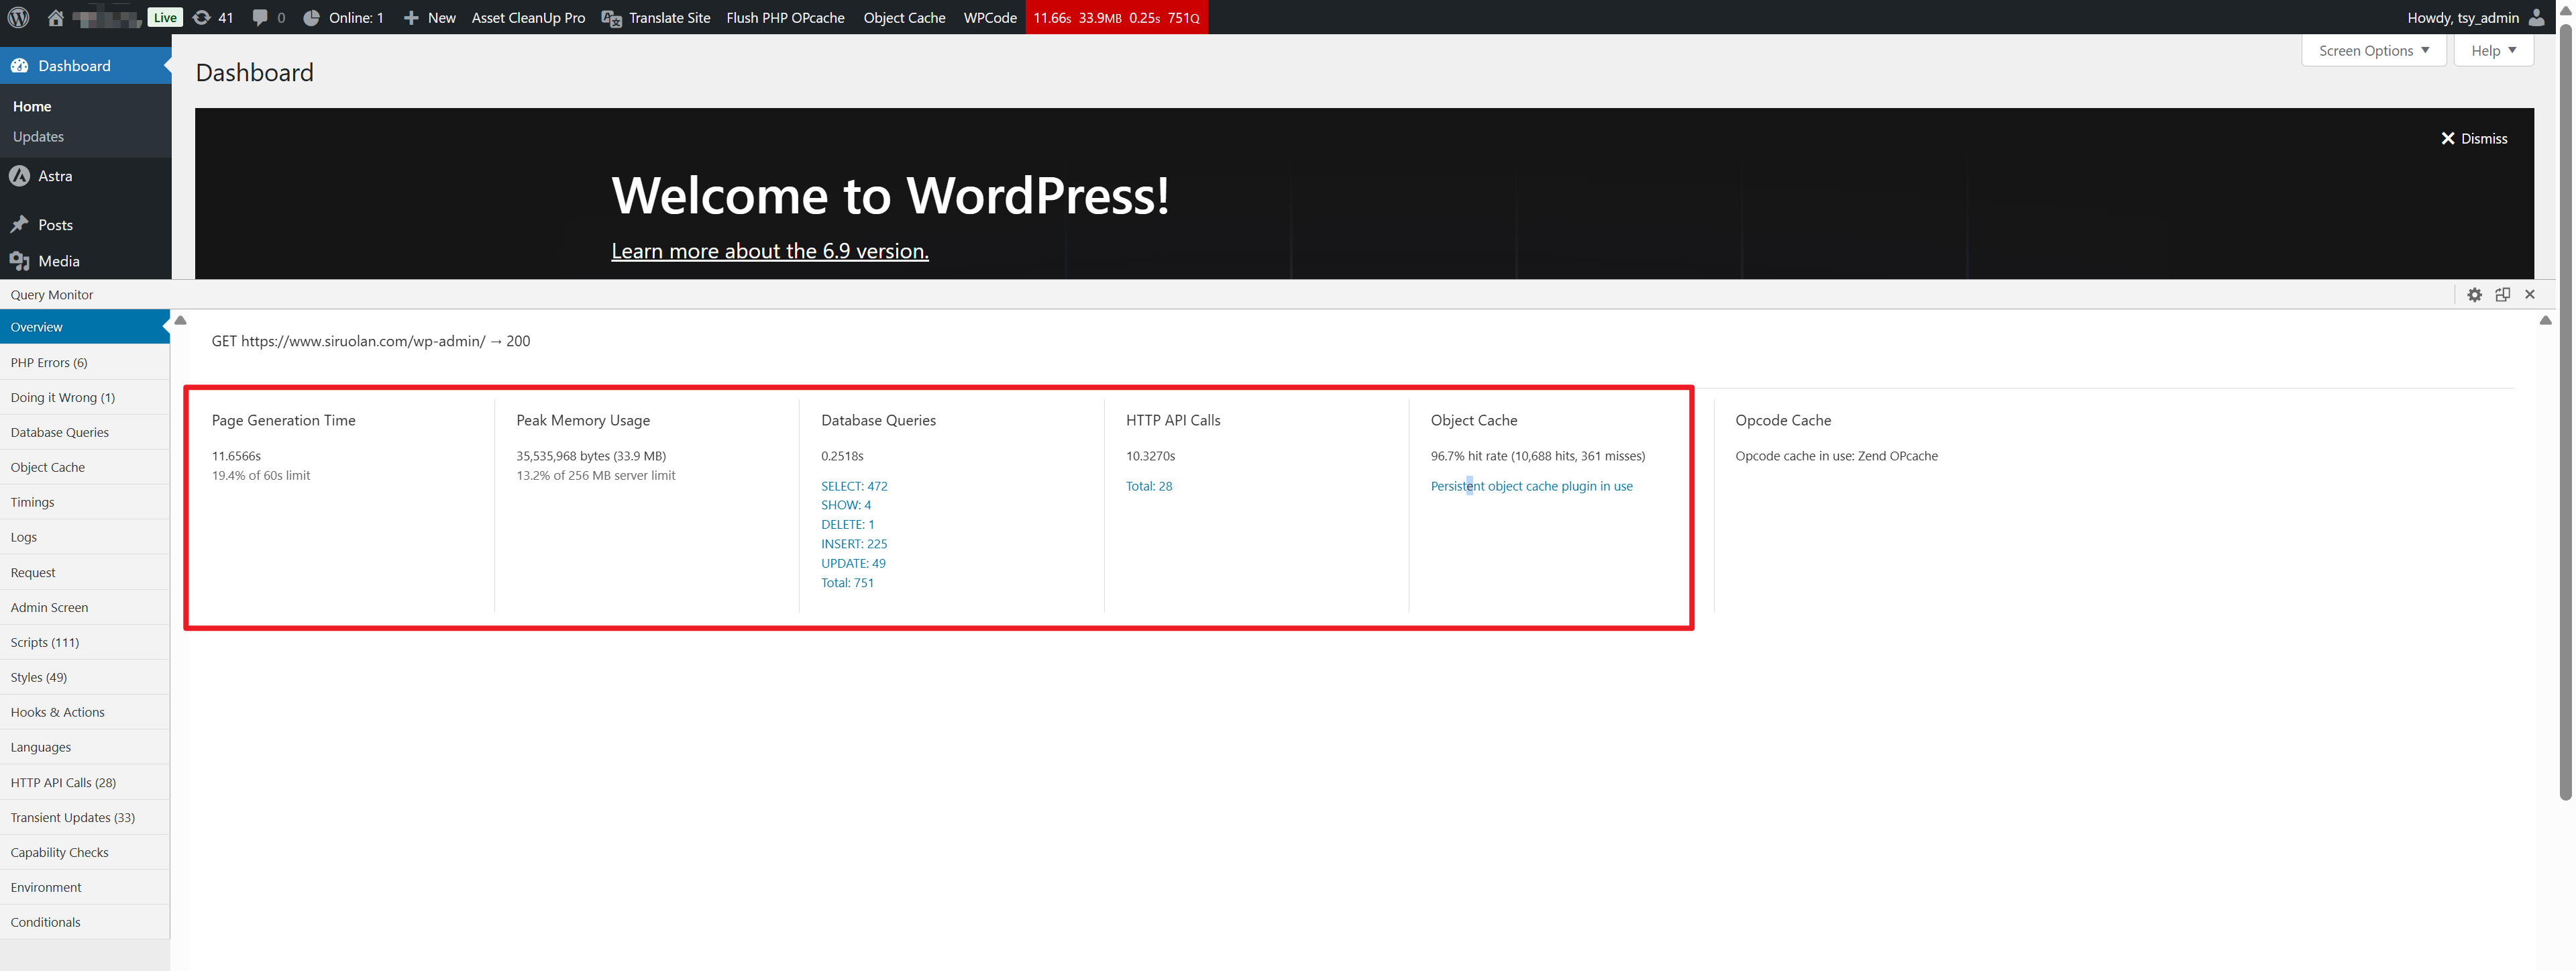Toggle Query Monitor panel position icon
The height and width of the screenshot is (971, 2576).
[2502, 294]
